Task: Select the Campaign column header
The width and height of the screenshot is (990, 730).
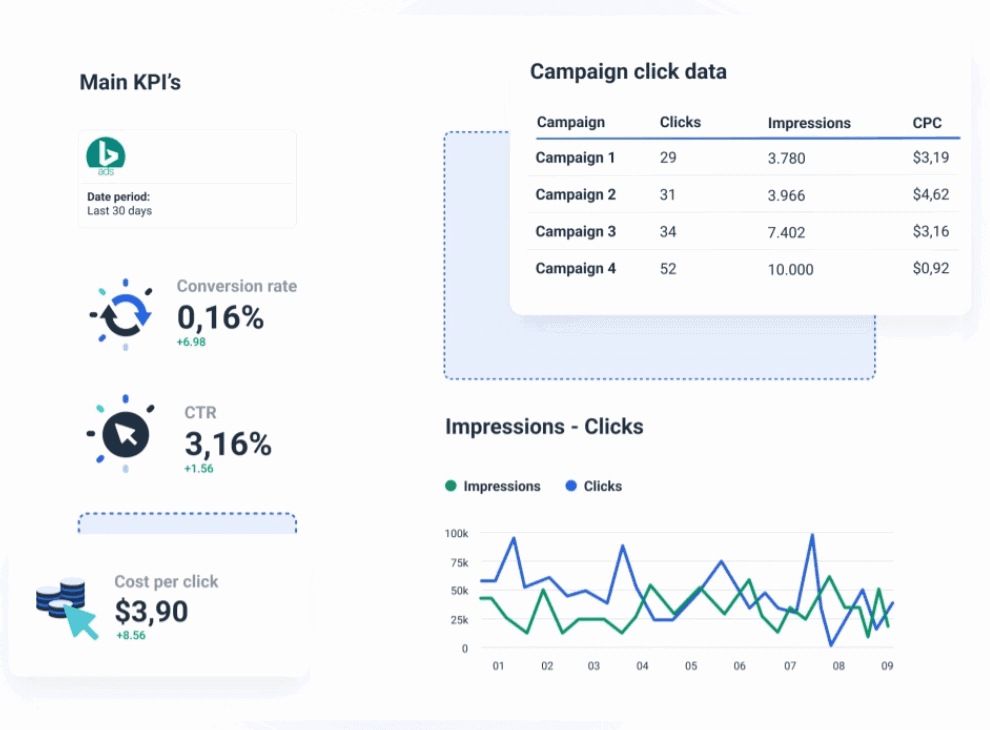Action: pos(570,123)
